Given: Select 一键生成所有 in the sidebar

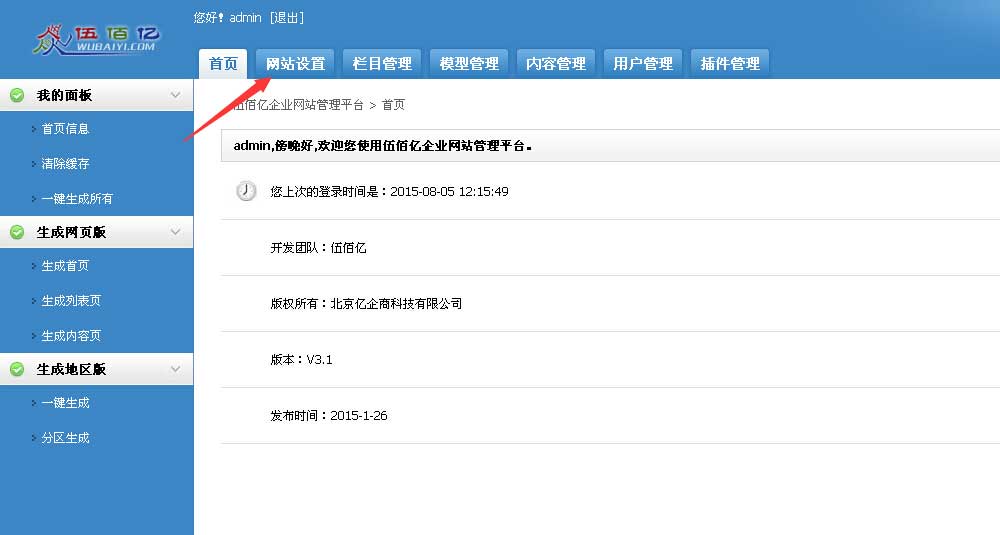Looking at the screenshot, I should pos(77,199).
